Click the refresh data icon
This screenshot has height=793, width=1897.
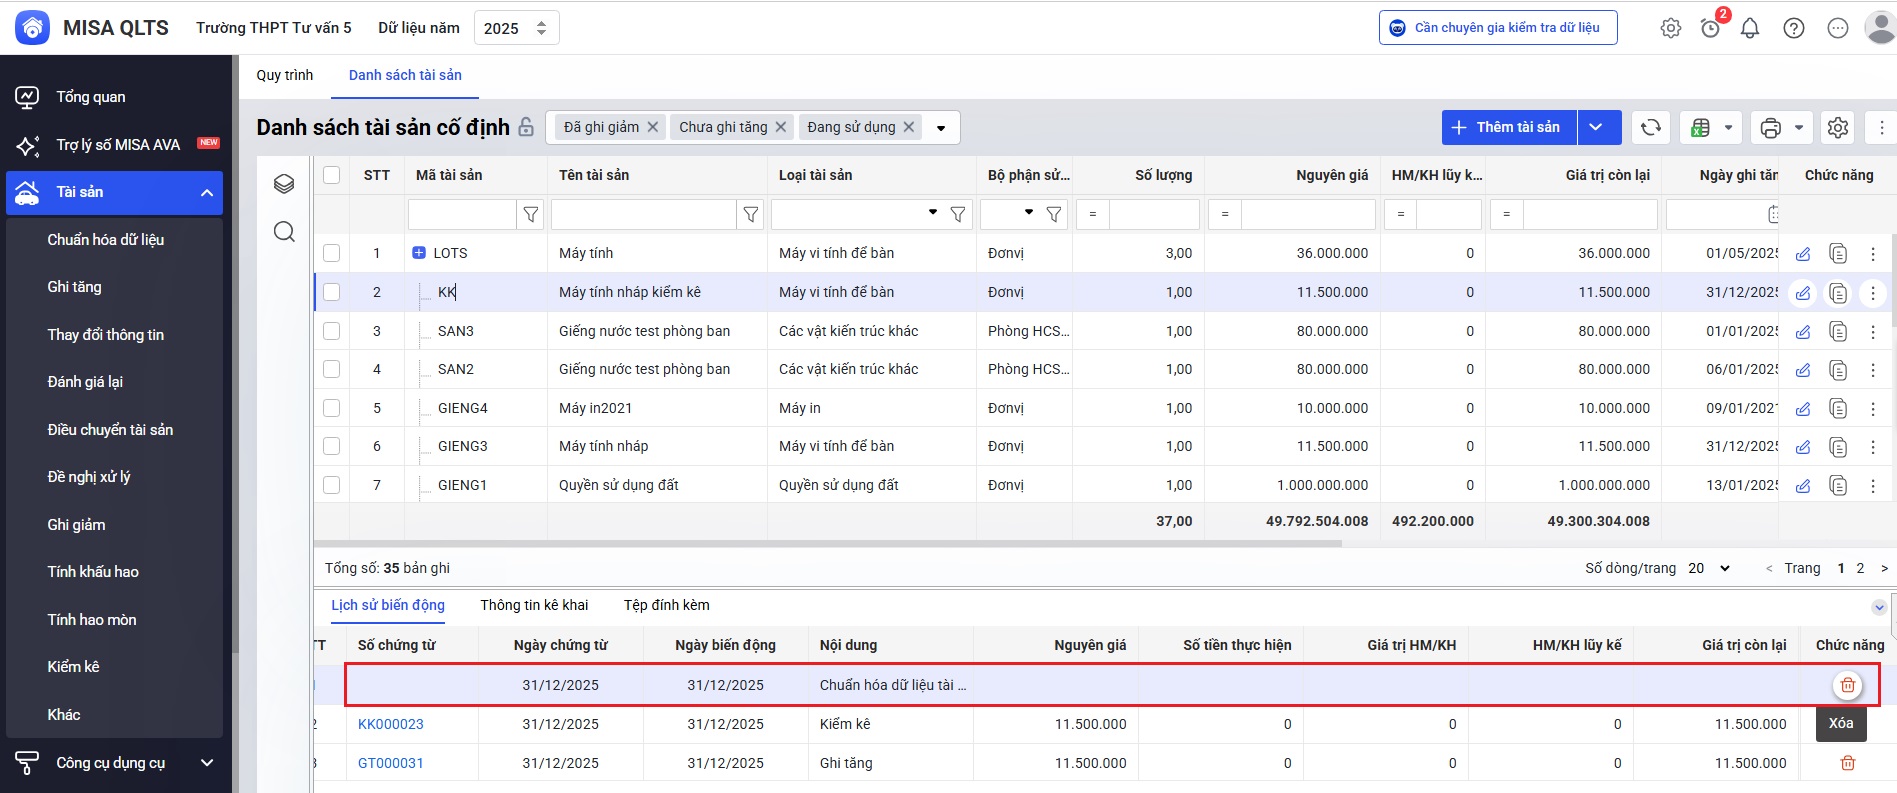[1651, 127]
